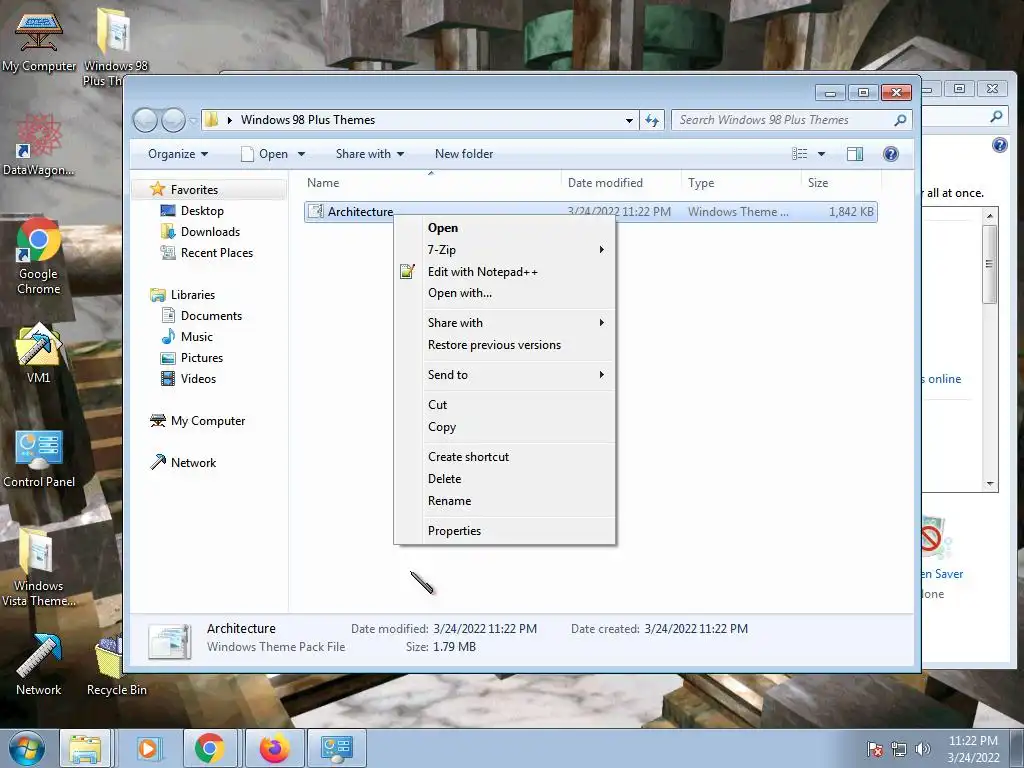The height and width of the screenshot is (768, 1024).
Task: Sort by the Name column header
Action: 431,183
